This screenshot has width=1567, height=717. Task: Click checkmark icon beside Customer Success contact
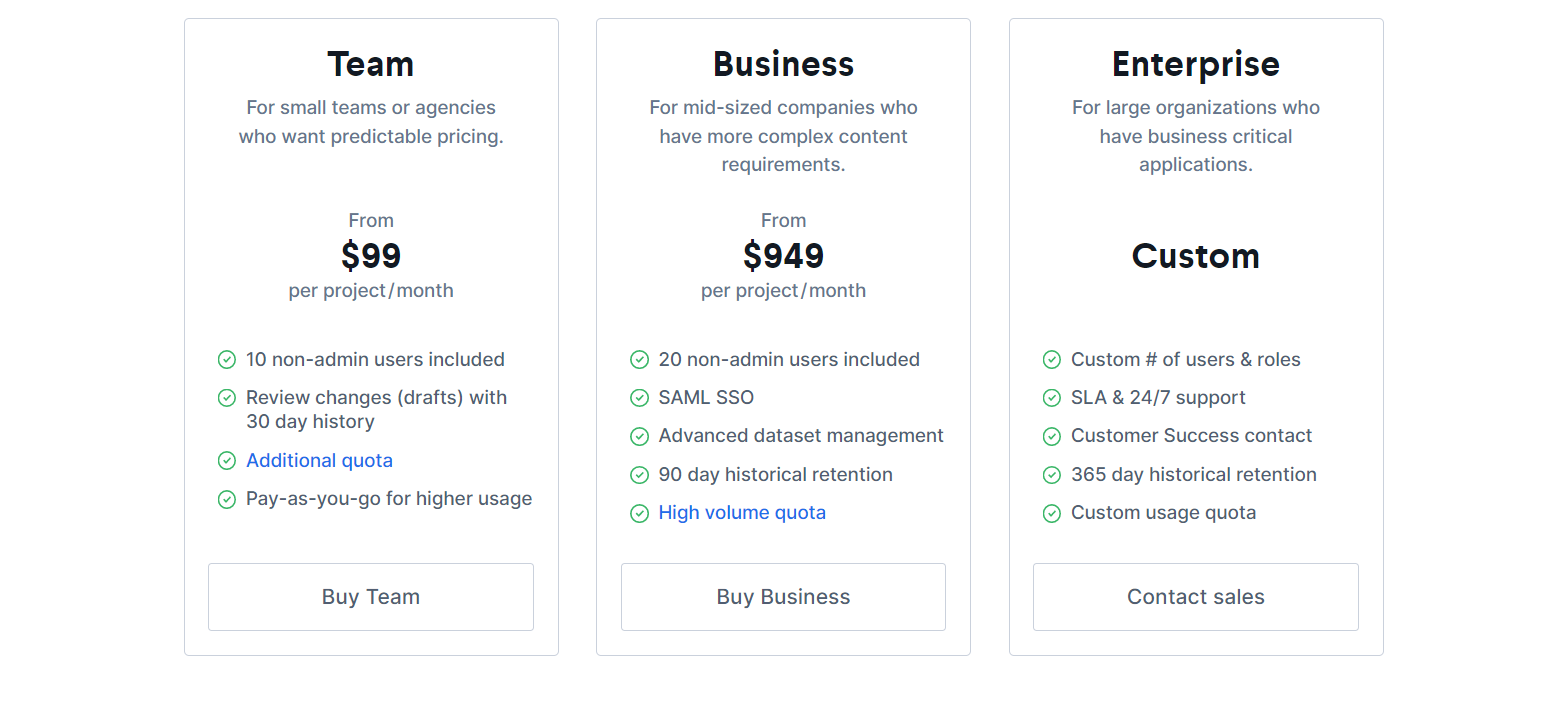click(1052, 437)
